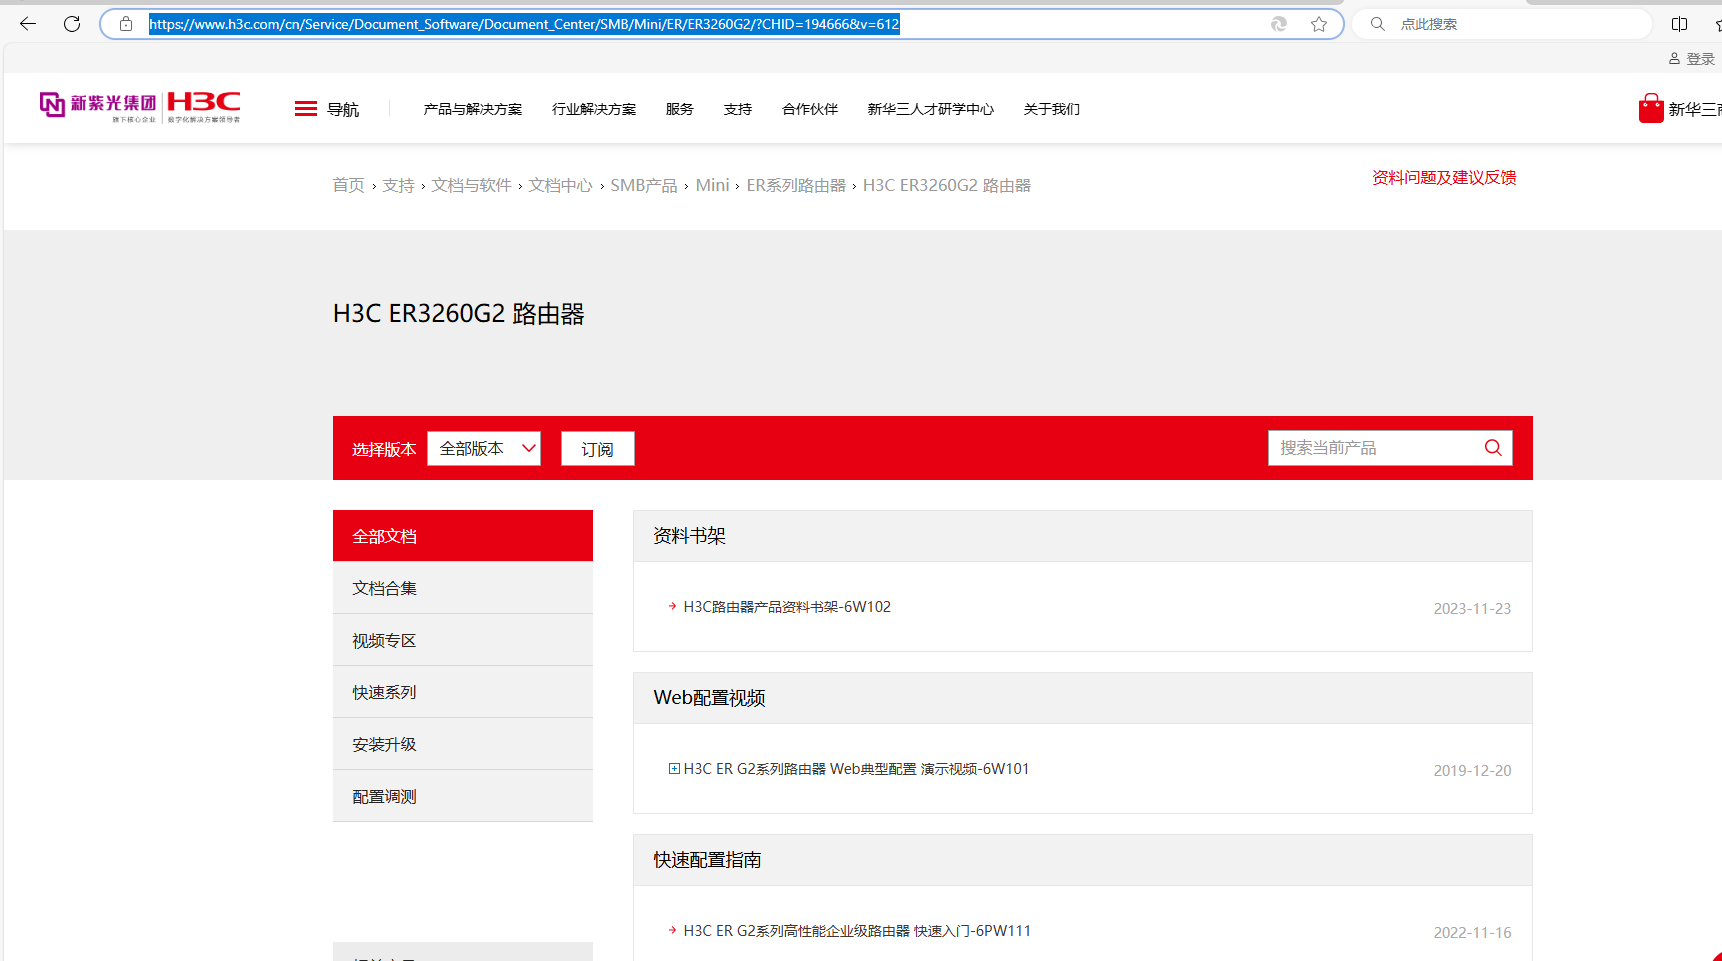1722x961 pixels.
Task: Click the 登录 user icon
Action: click(1674, 59)
